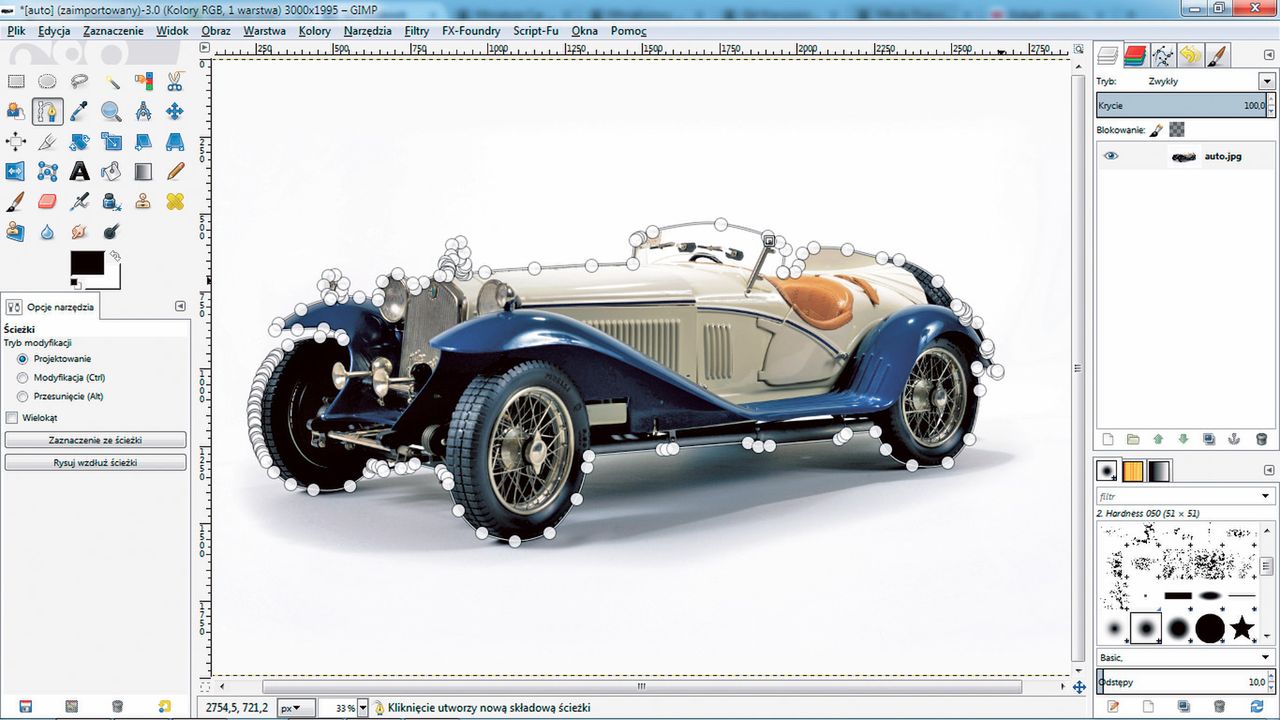Open the layers dock configuration menu arrow
Image resolution: width=1280 pixels, height=720 pixels.
1267,55
